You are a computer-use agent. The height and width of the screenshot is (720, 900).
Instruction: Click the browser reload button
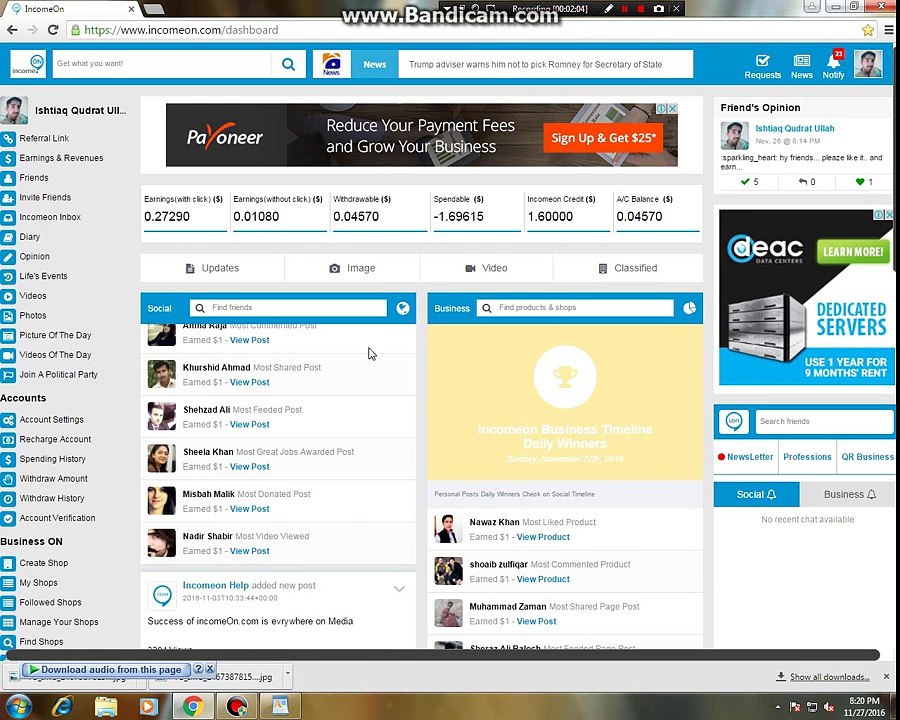[53, 30]
